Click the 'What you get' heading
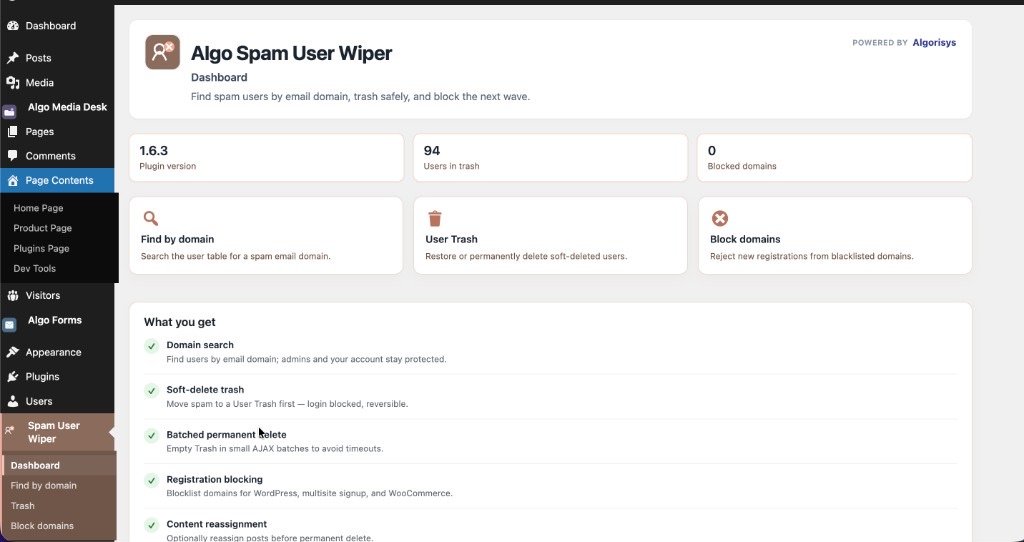Image resolution: width=1024 pixels, height=542 pixels. 180,322
